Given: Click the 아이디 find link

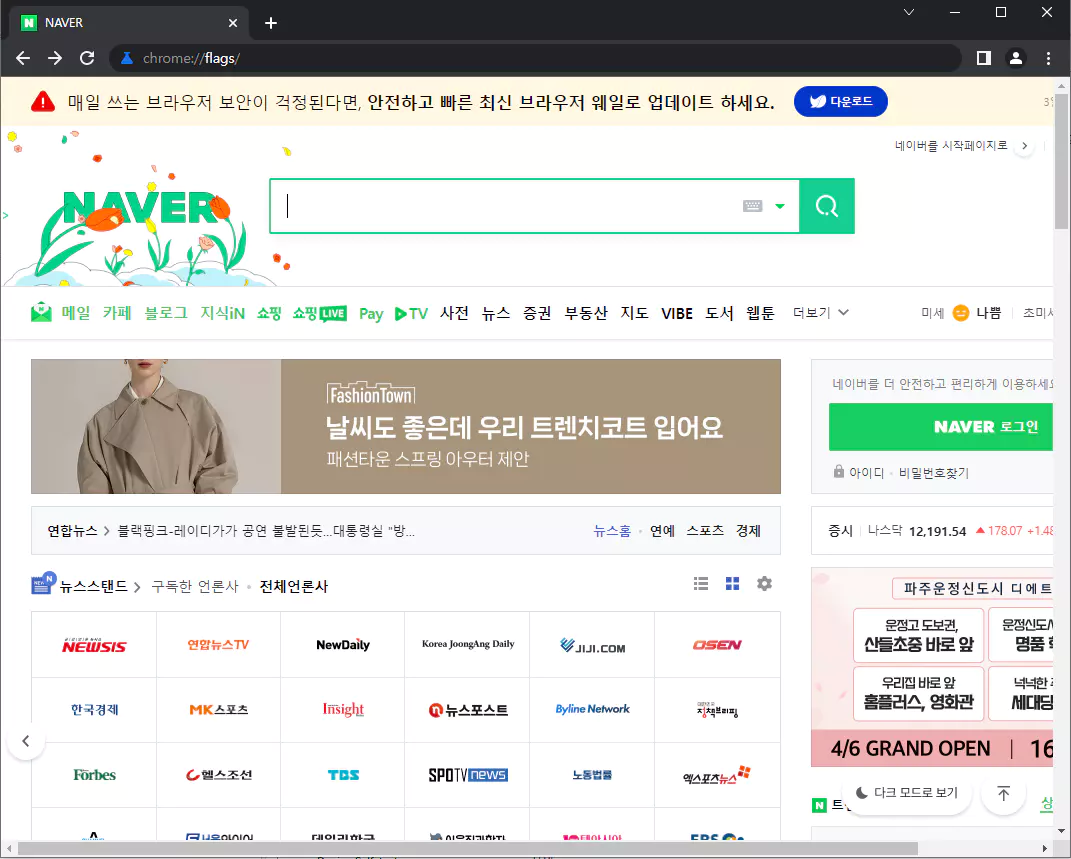Looking at the screenshot, I should click(x=866, y=473).
